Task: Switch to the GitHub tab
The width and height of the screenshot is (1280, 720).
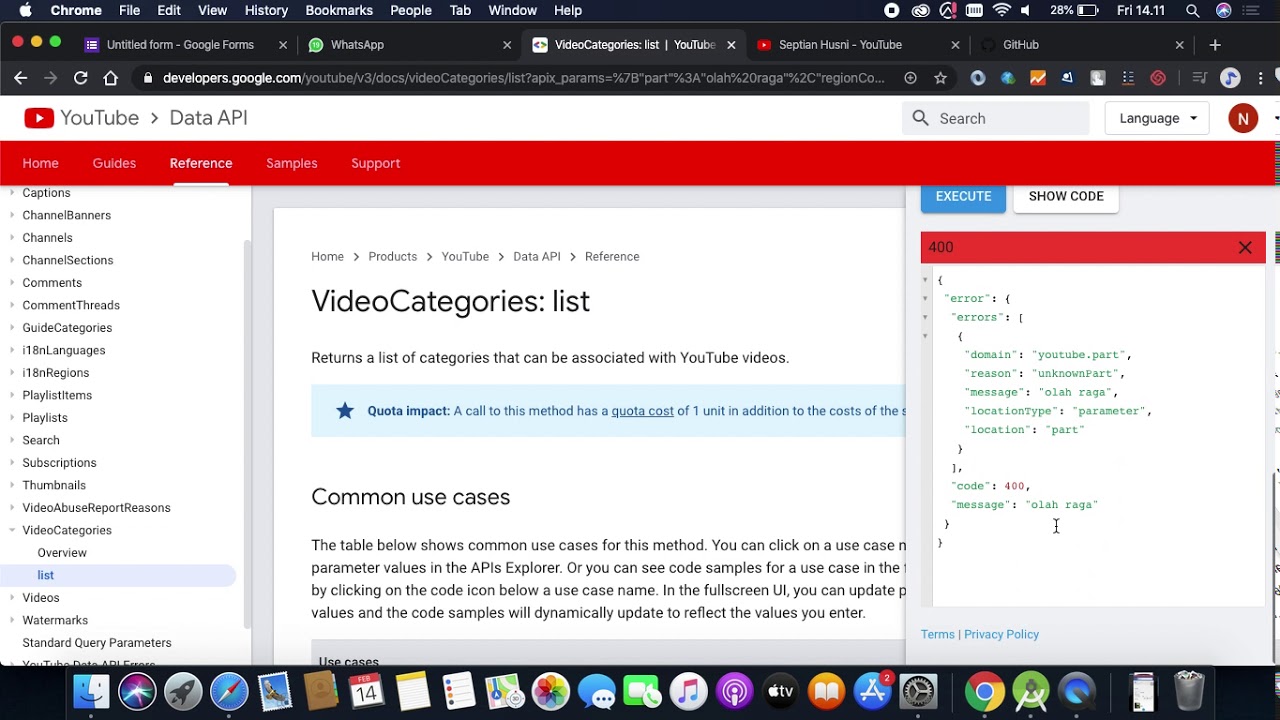Action: [1020, 45]
